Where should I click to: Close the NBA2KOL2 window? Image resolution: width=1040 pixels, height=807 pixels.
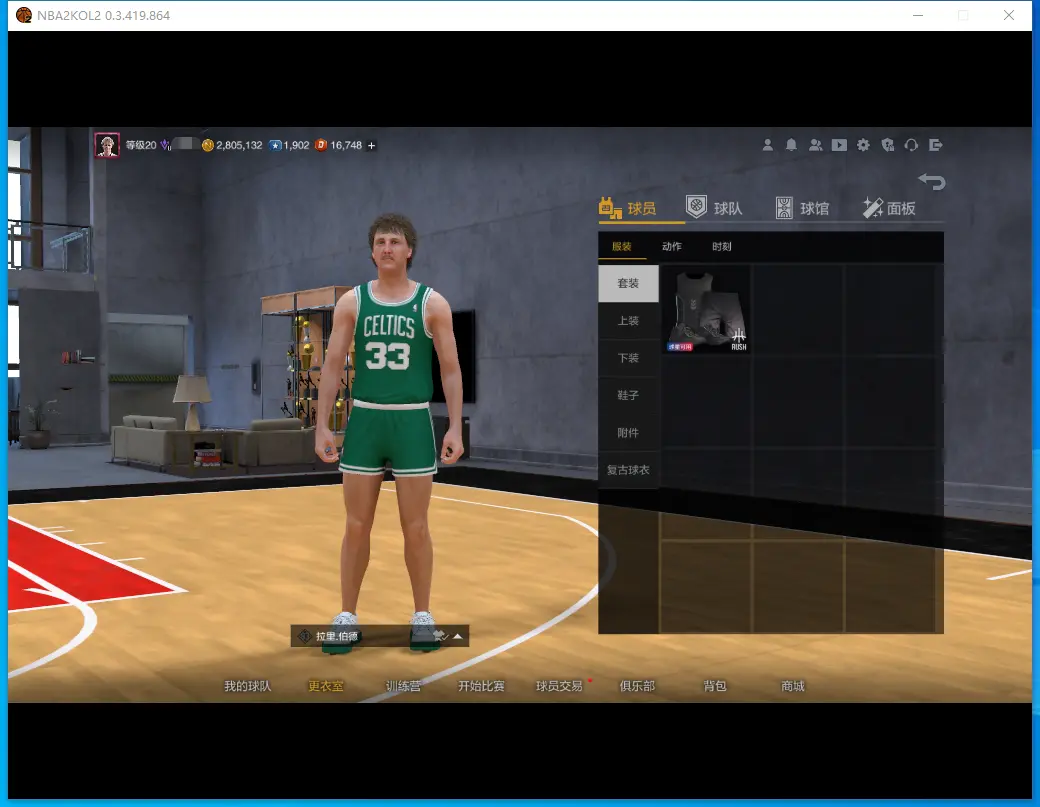click(1009, 15)
